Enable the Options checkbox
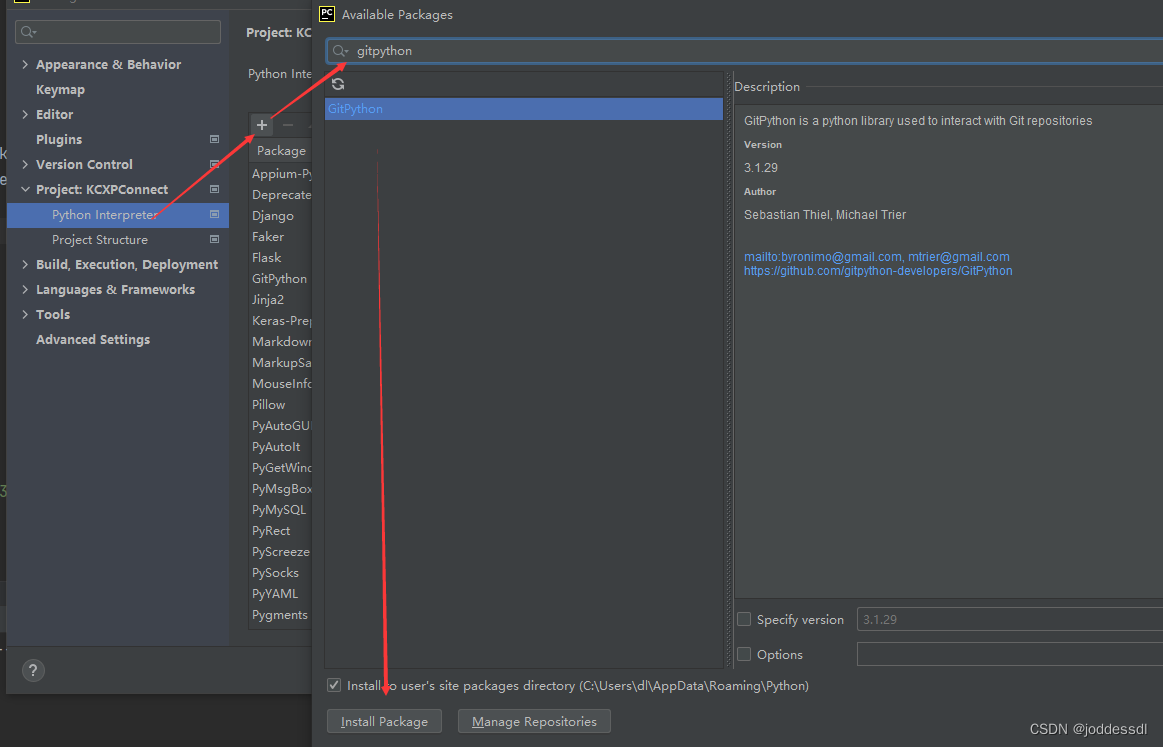The height and width of the screenshot is (747, 1163). (744, 654)
